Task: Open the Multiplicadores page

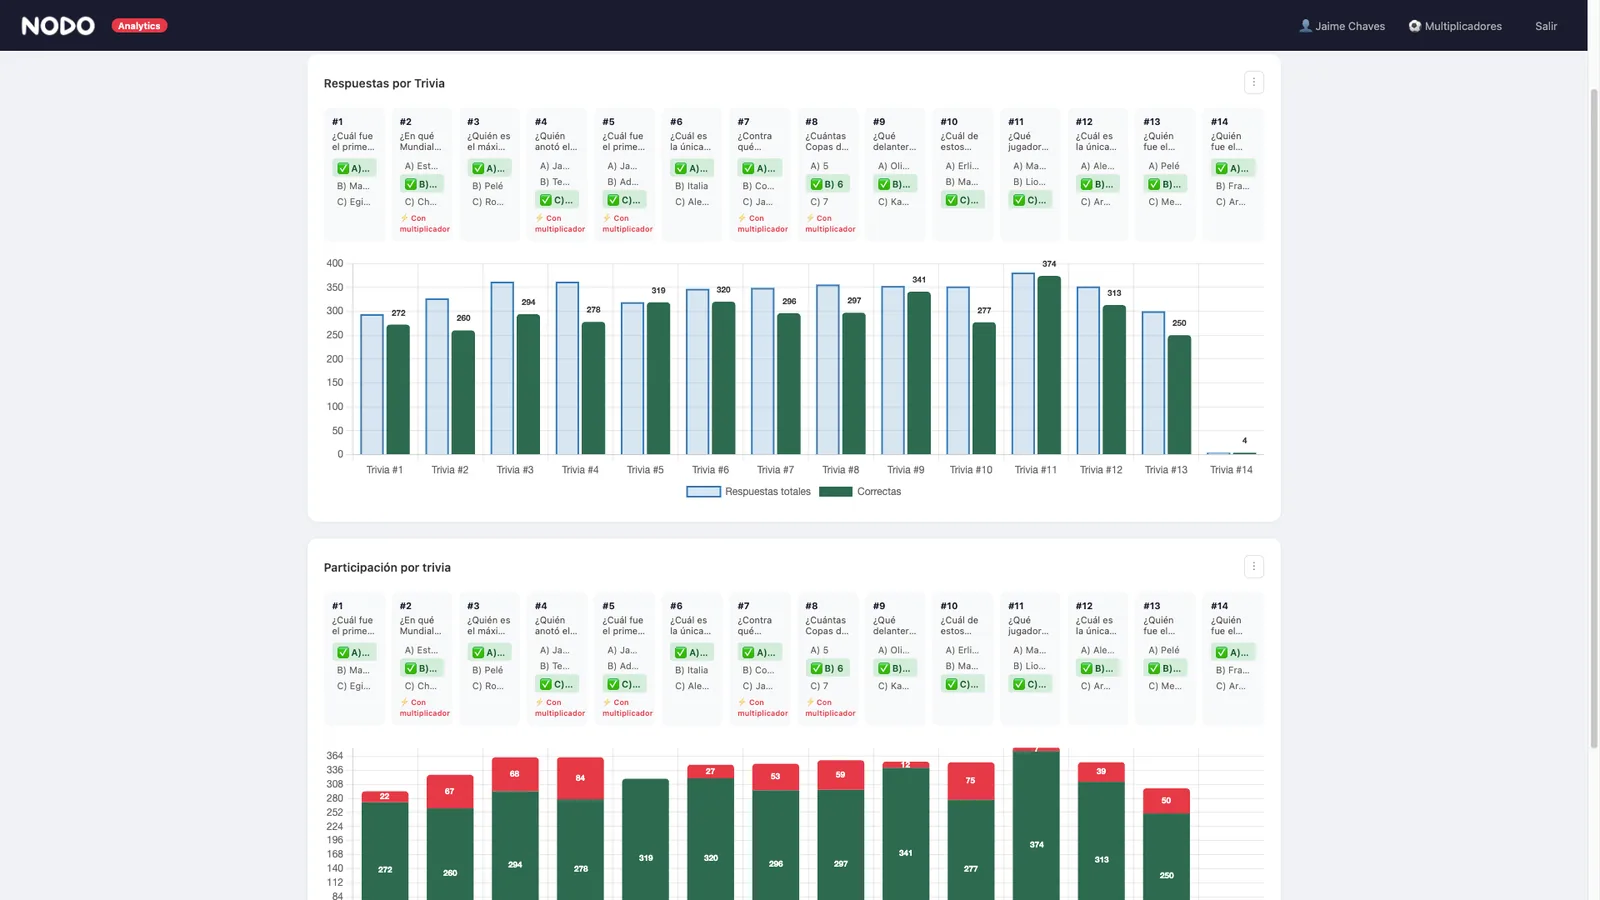Action: point(1455,26)
